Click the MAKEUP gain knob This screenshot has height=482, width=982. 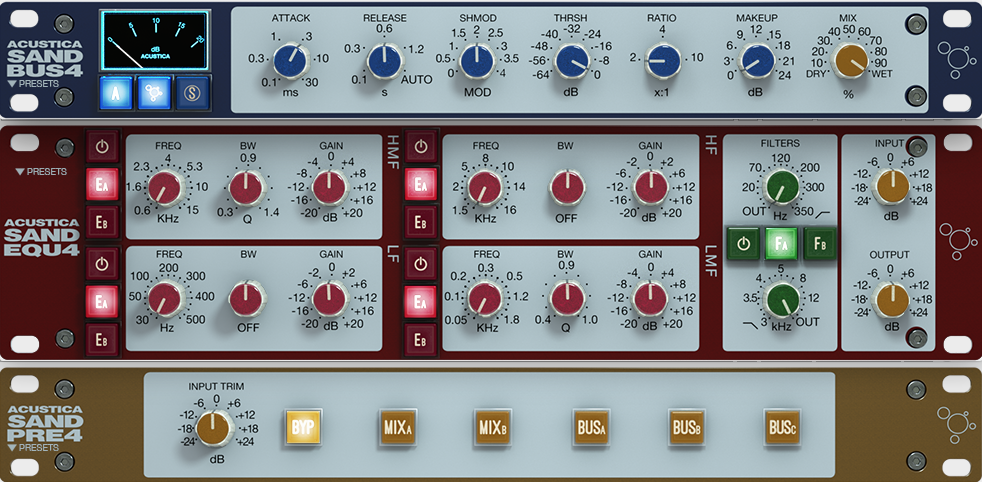757,61
